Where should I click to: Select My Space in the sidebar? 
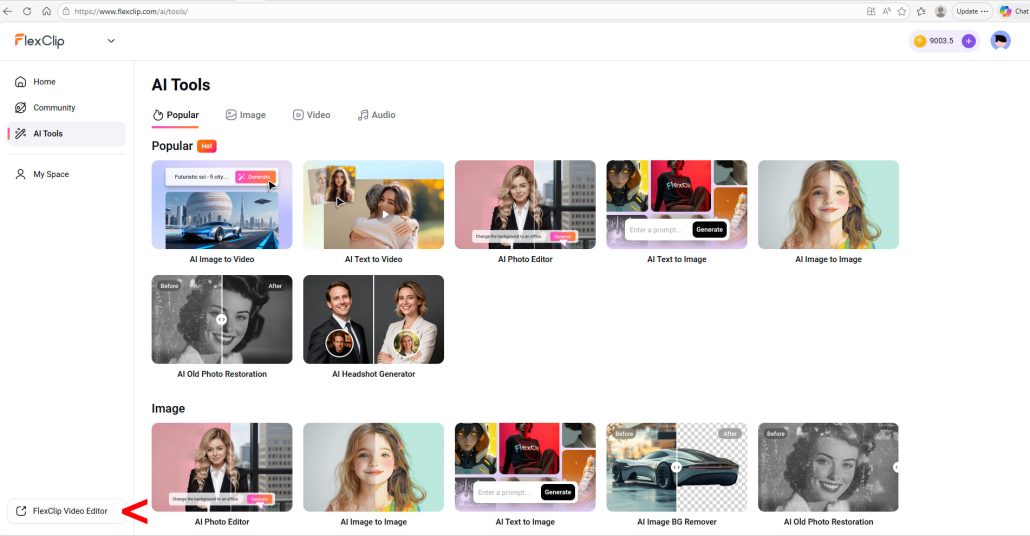(51, 174)
